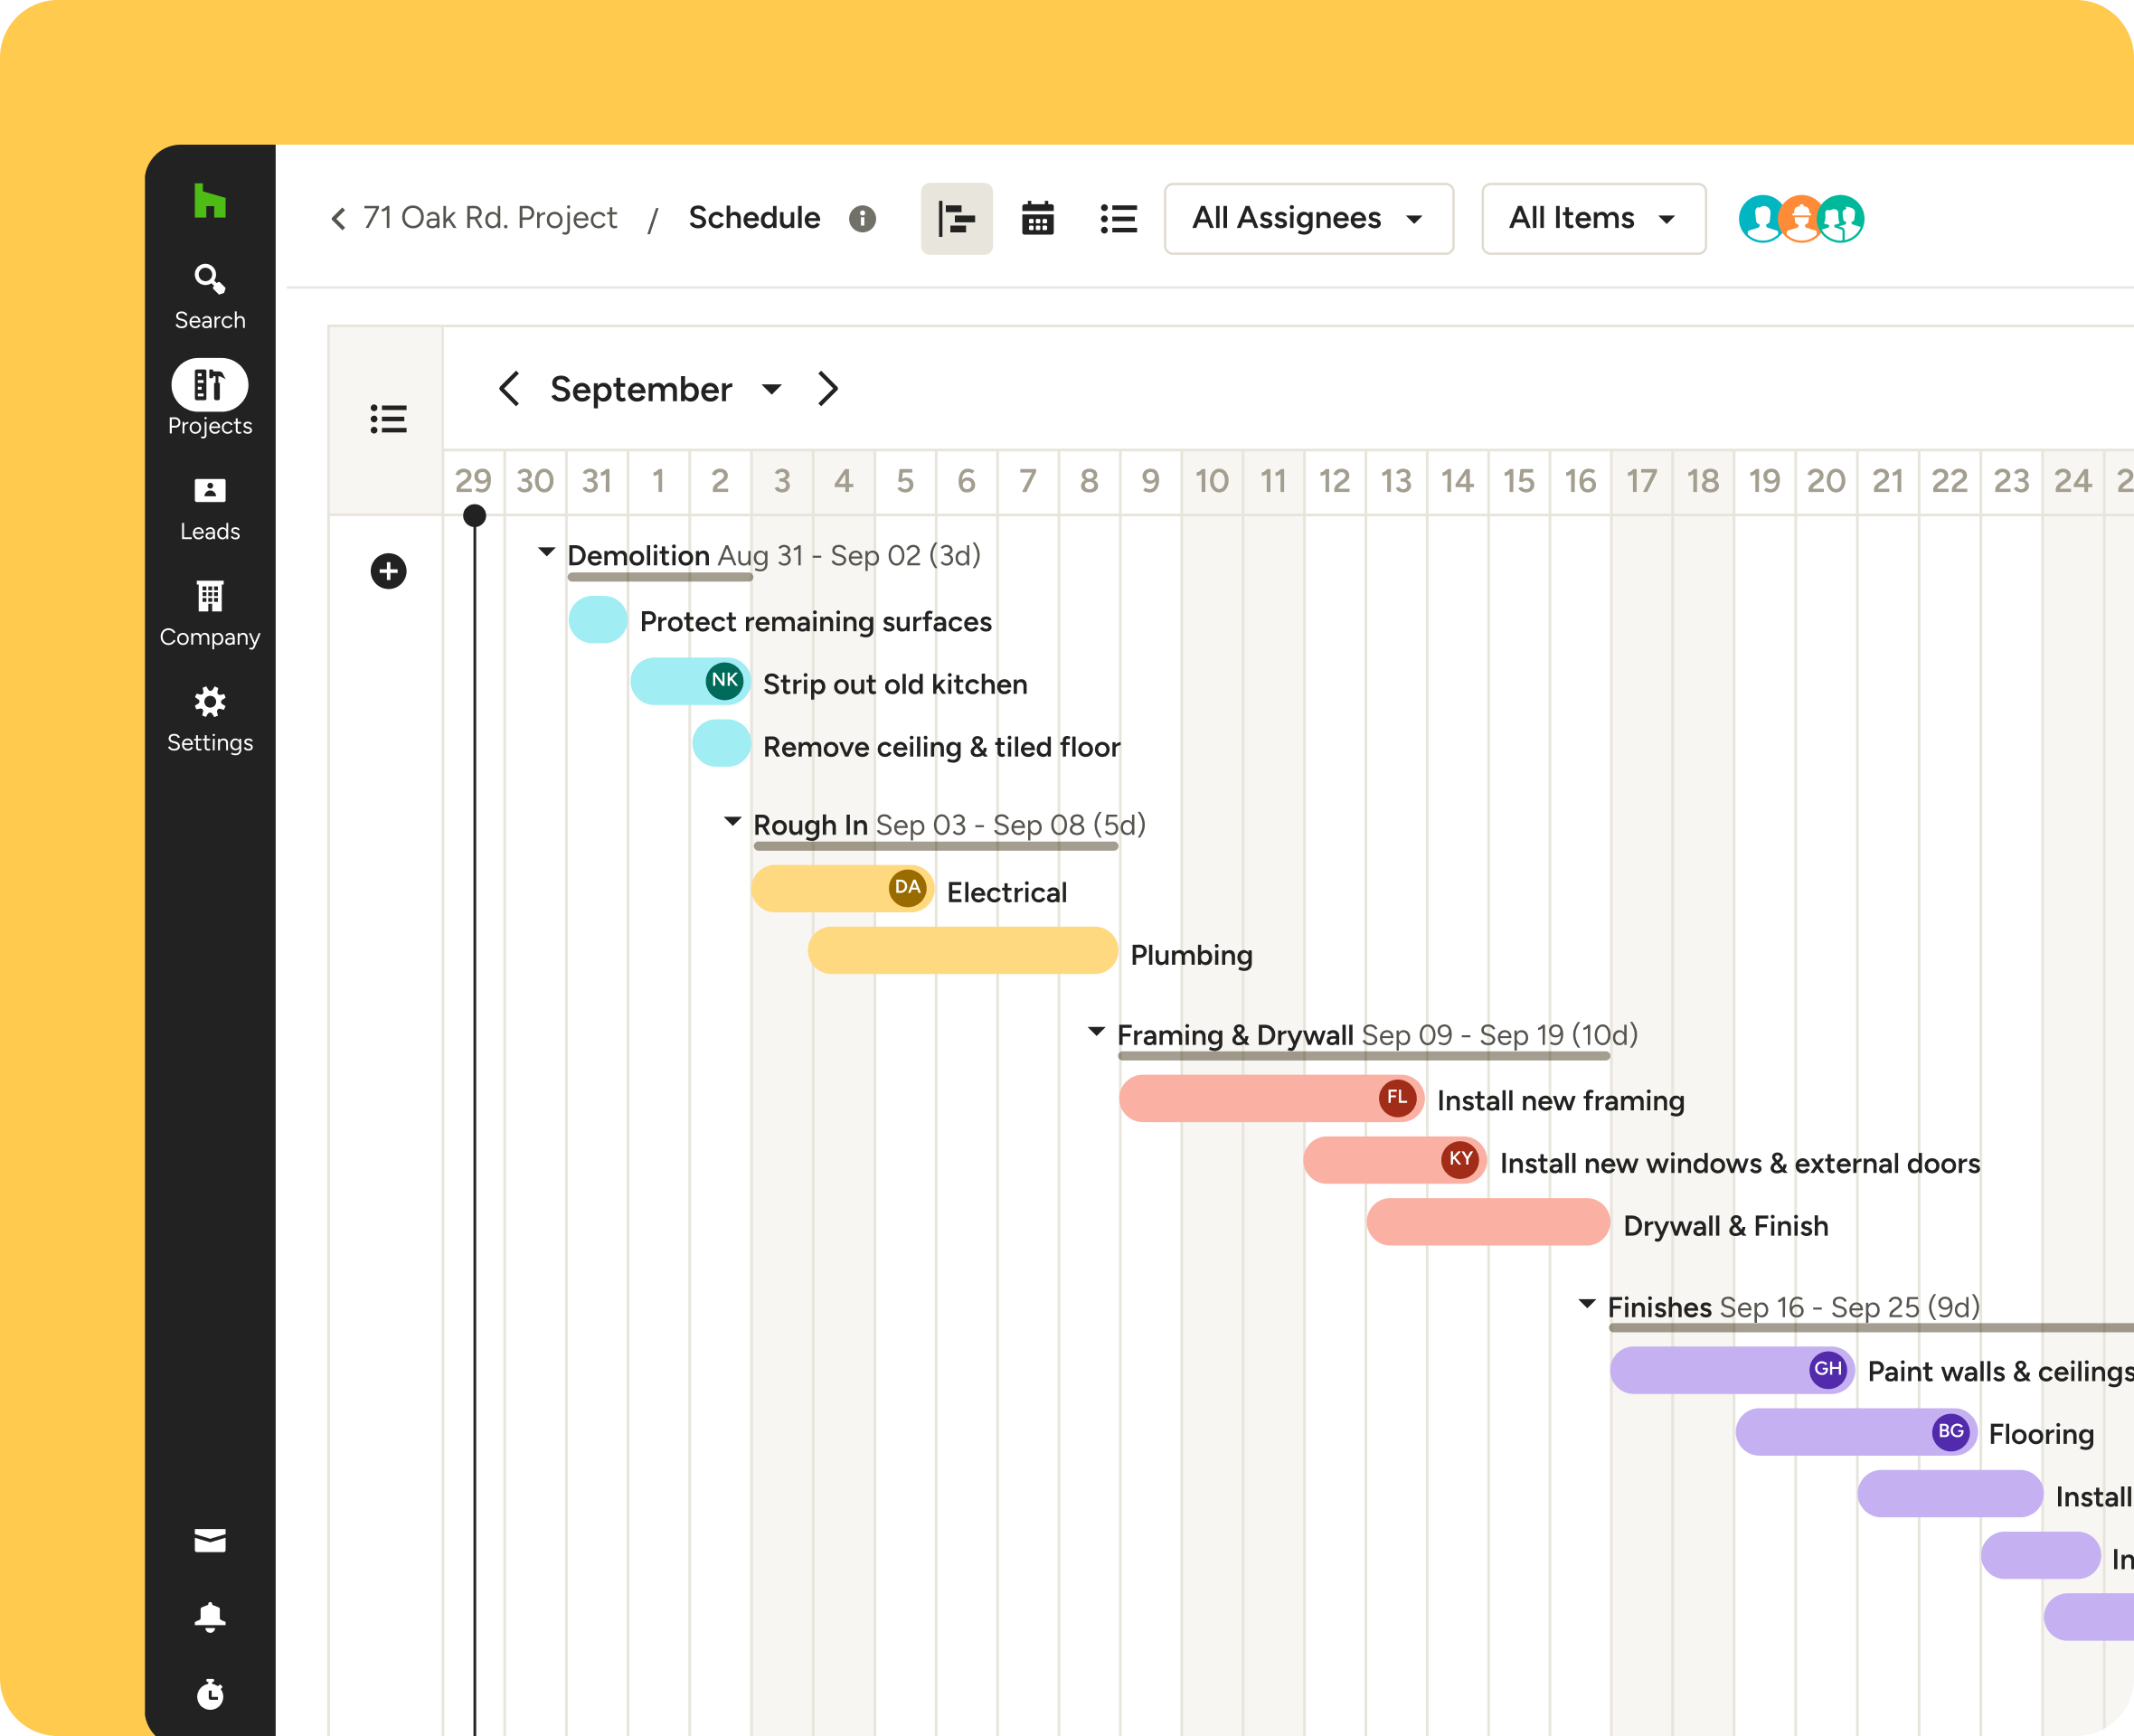Click the timer stopwatch icon
Viewport: 2134px width, 1736px height.
[x=209, y=1694]
